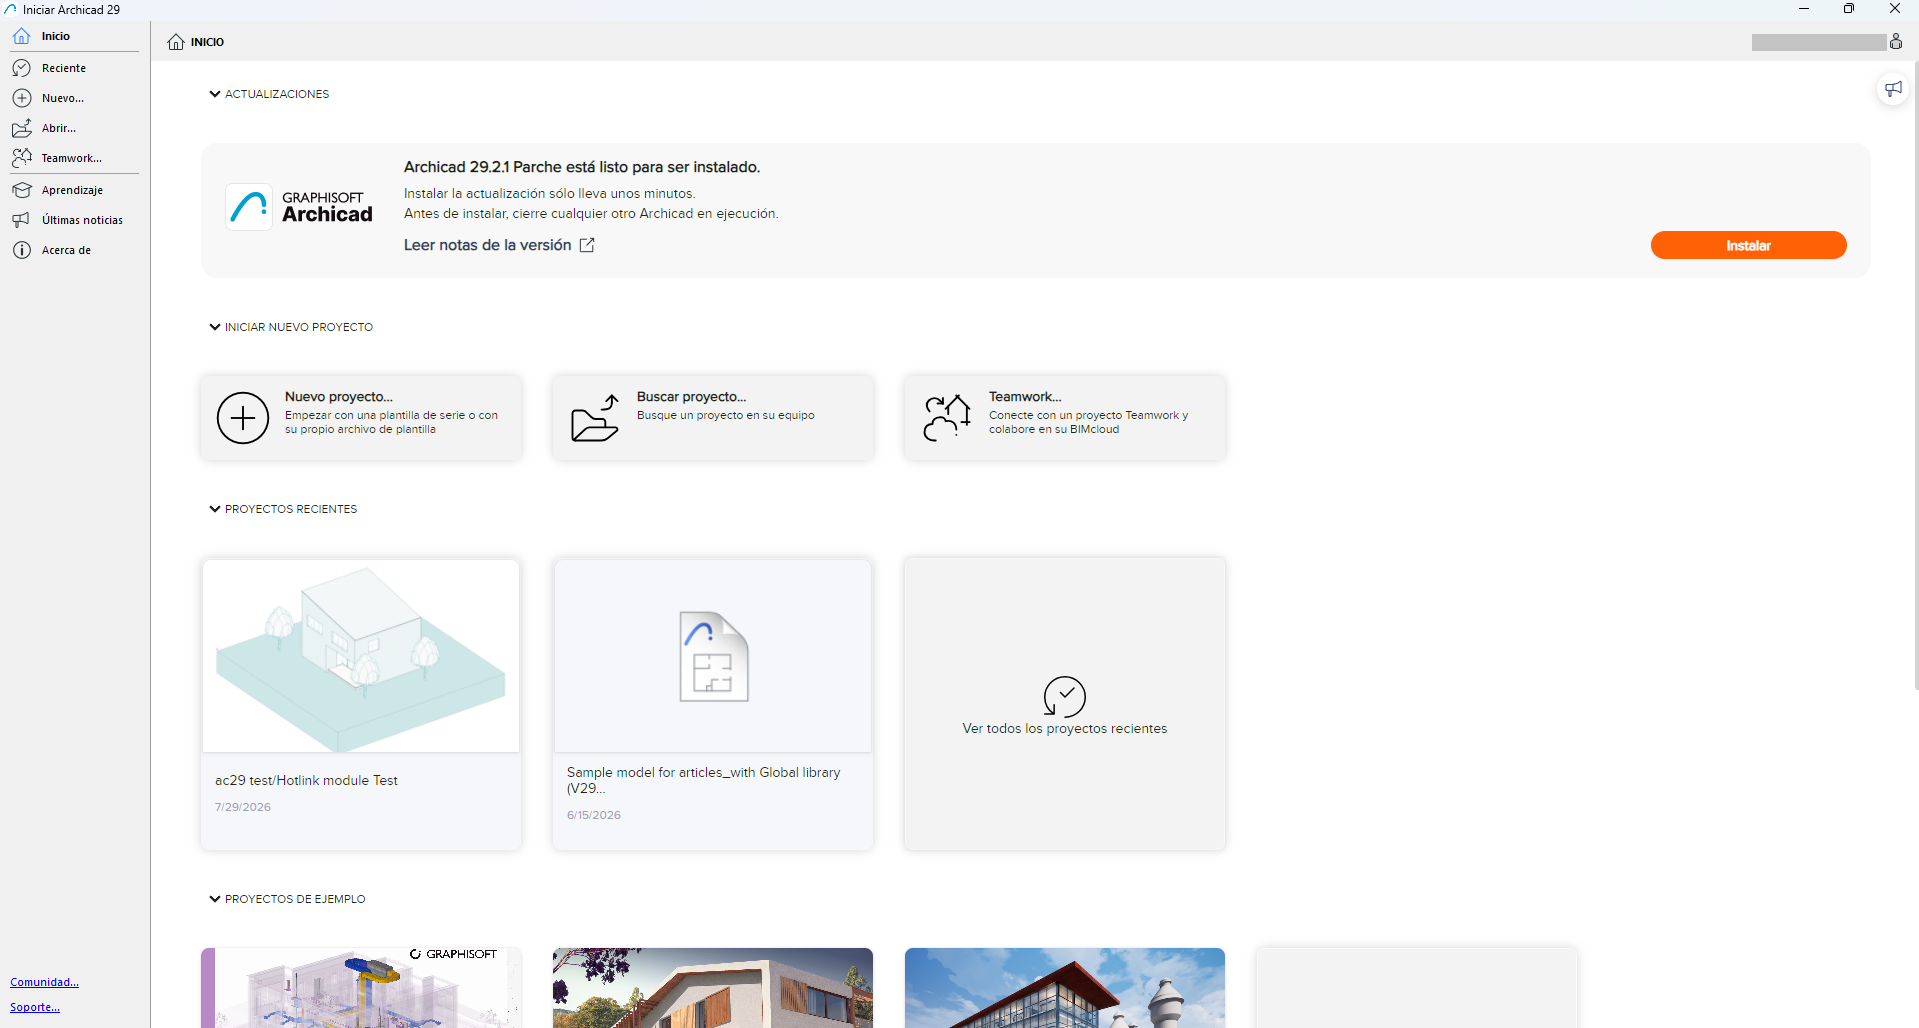Collapse the PROYECTOS RECIENTES section
This screenshot has width=1919, height=1028.
click(x=215, y=509)
